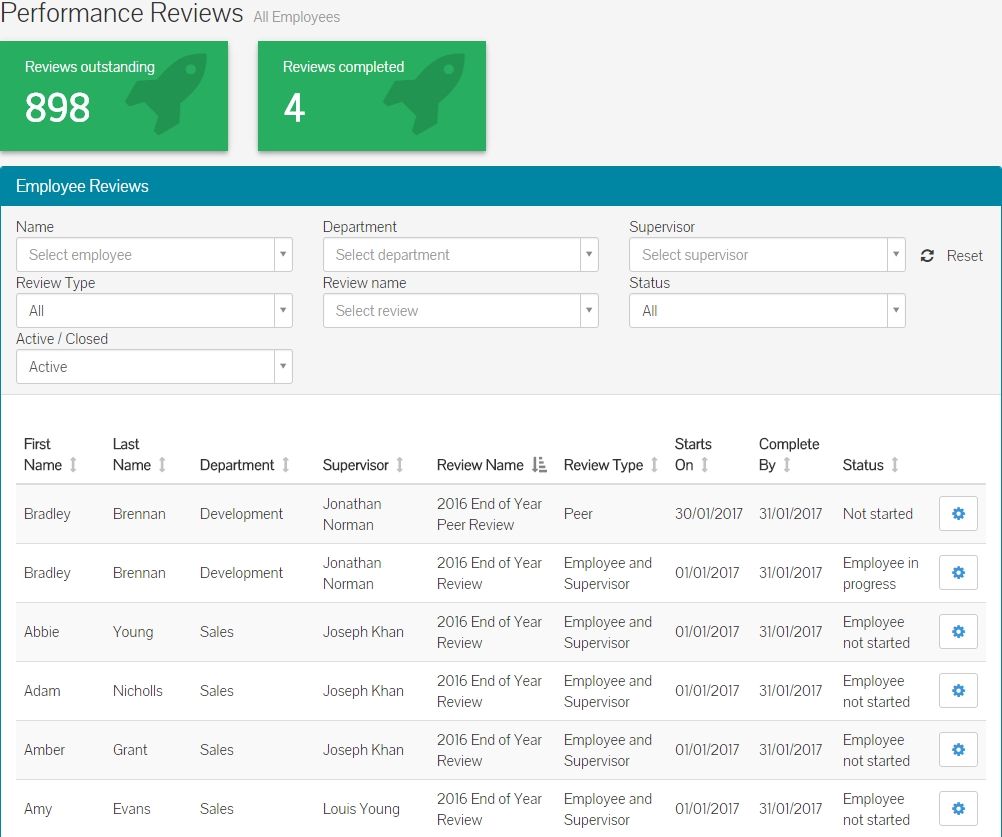The height and width of the screenshot is (837, 1002).
Task: Click the Department column header label
Action: point(237,465)
